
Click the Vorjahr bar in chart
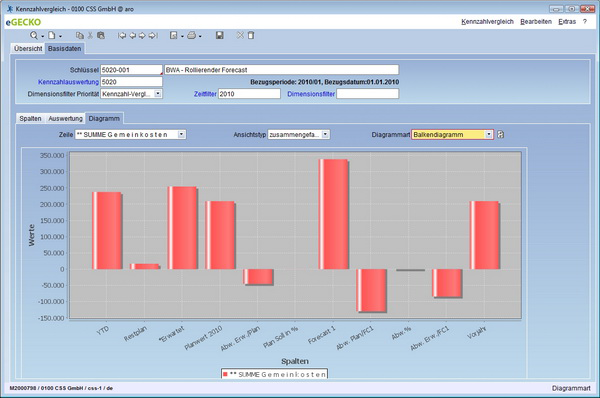(x=484, y=235)
